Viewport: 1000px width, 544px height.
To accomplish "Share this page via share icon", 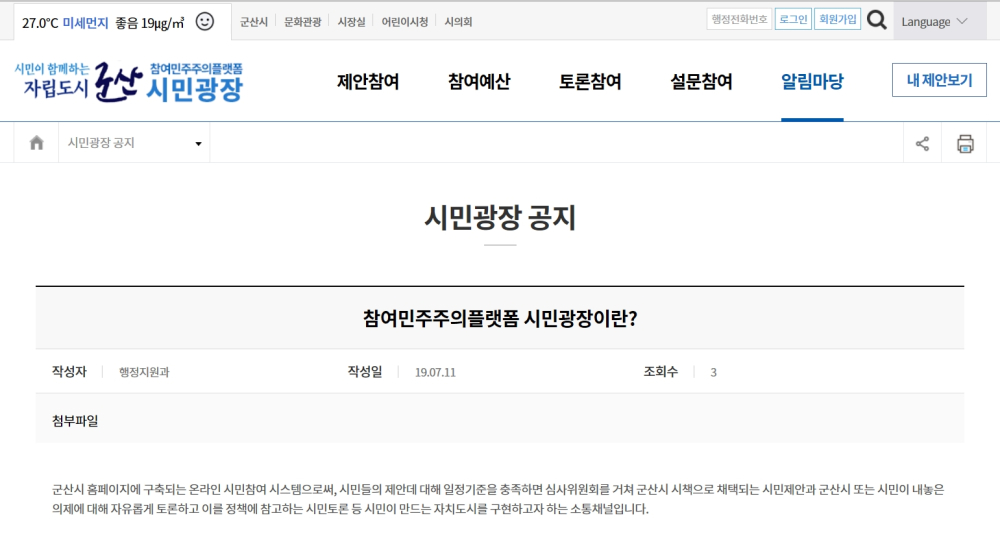I will point(922,143).
